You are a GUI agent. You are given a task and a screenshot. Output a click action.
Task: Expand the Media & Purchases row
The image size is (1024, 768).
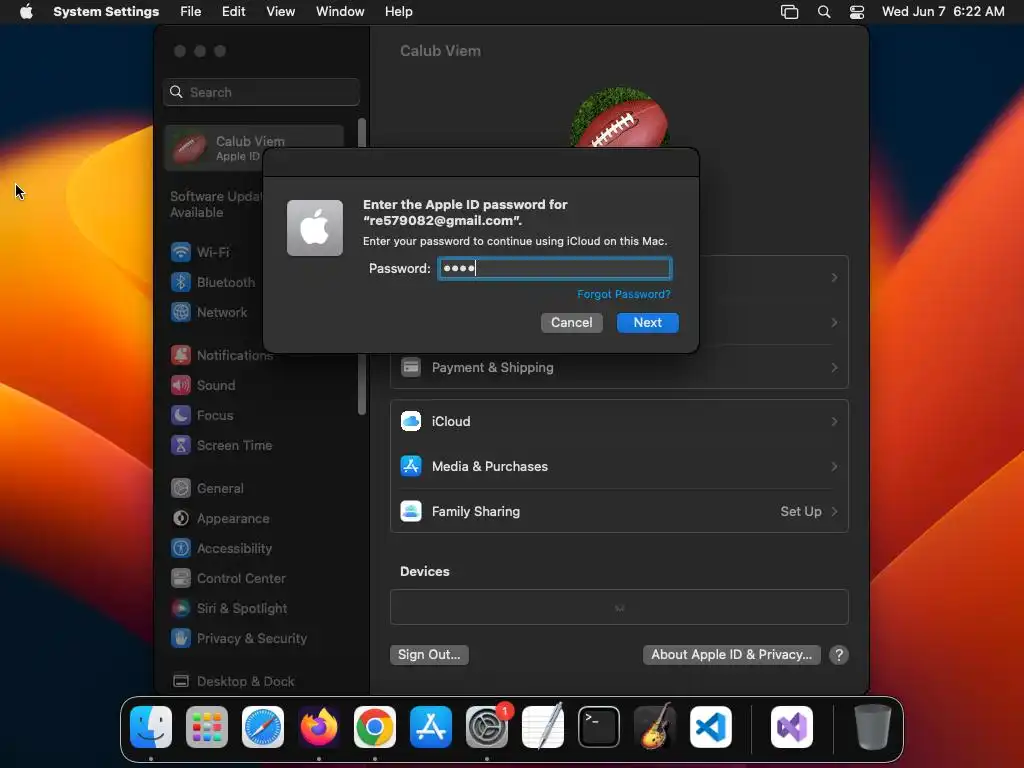pyautogui.click(x=619, y=466)
